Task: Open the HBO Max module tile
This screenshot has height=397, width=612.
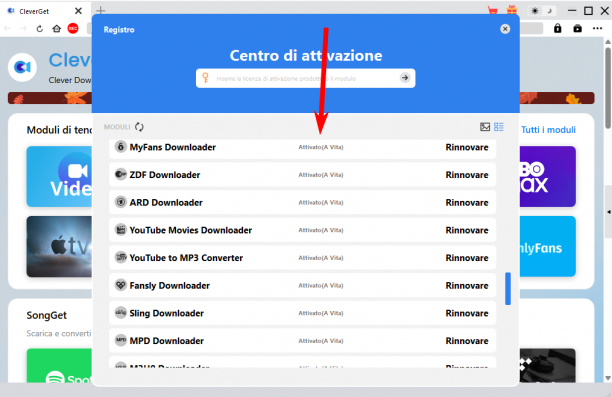Action: (548, 176)
